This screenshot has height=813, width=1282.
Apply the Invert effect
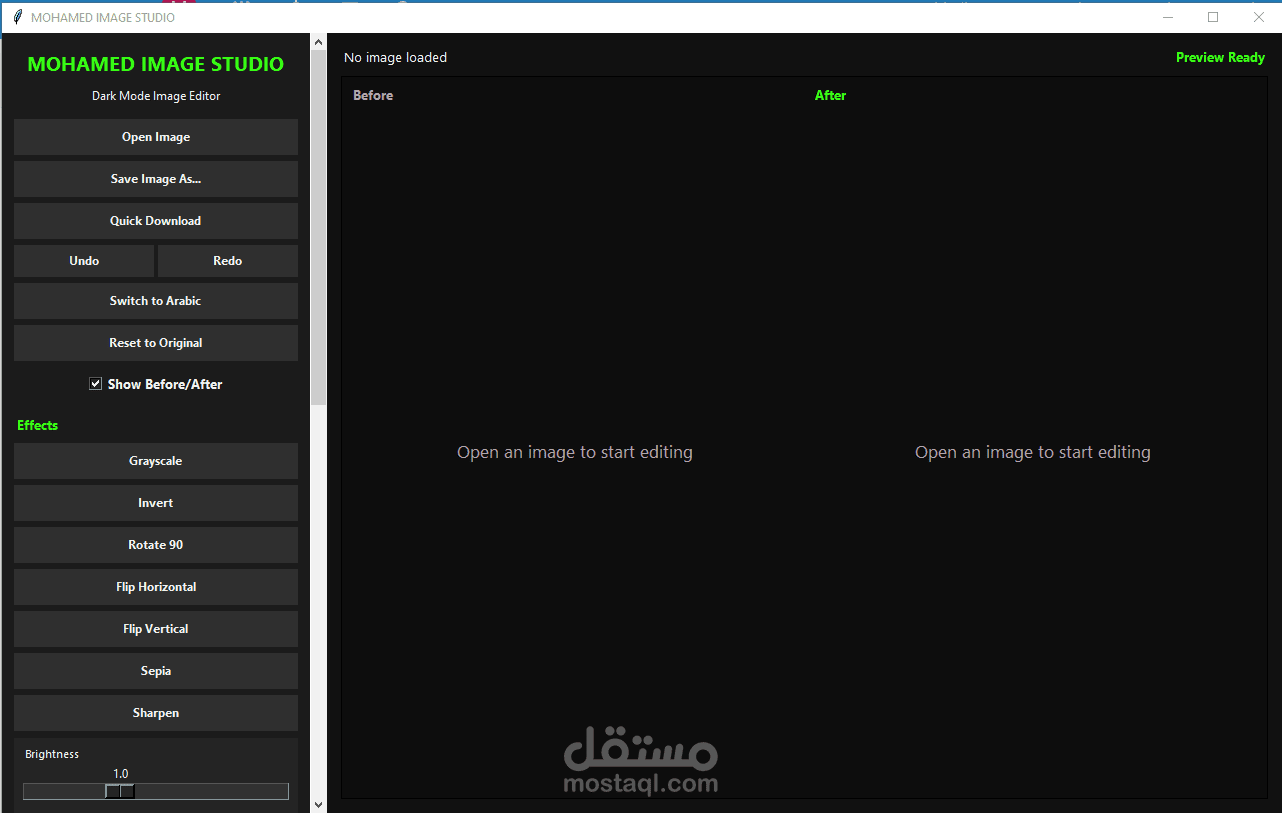pyautogui.click(x=156, y=503)
